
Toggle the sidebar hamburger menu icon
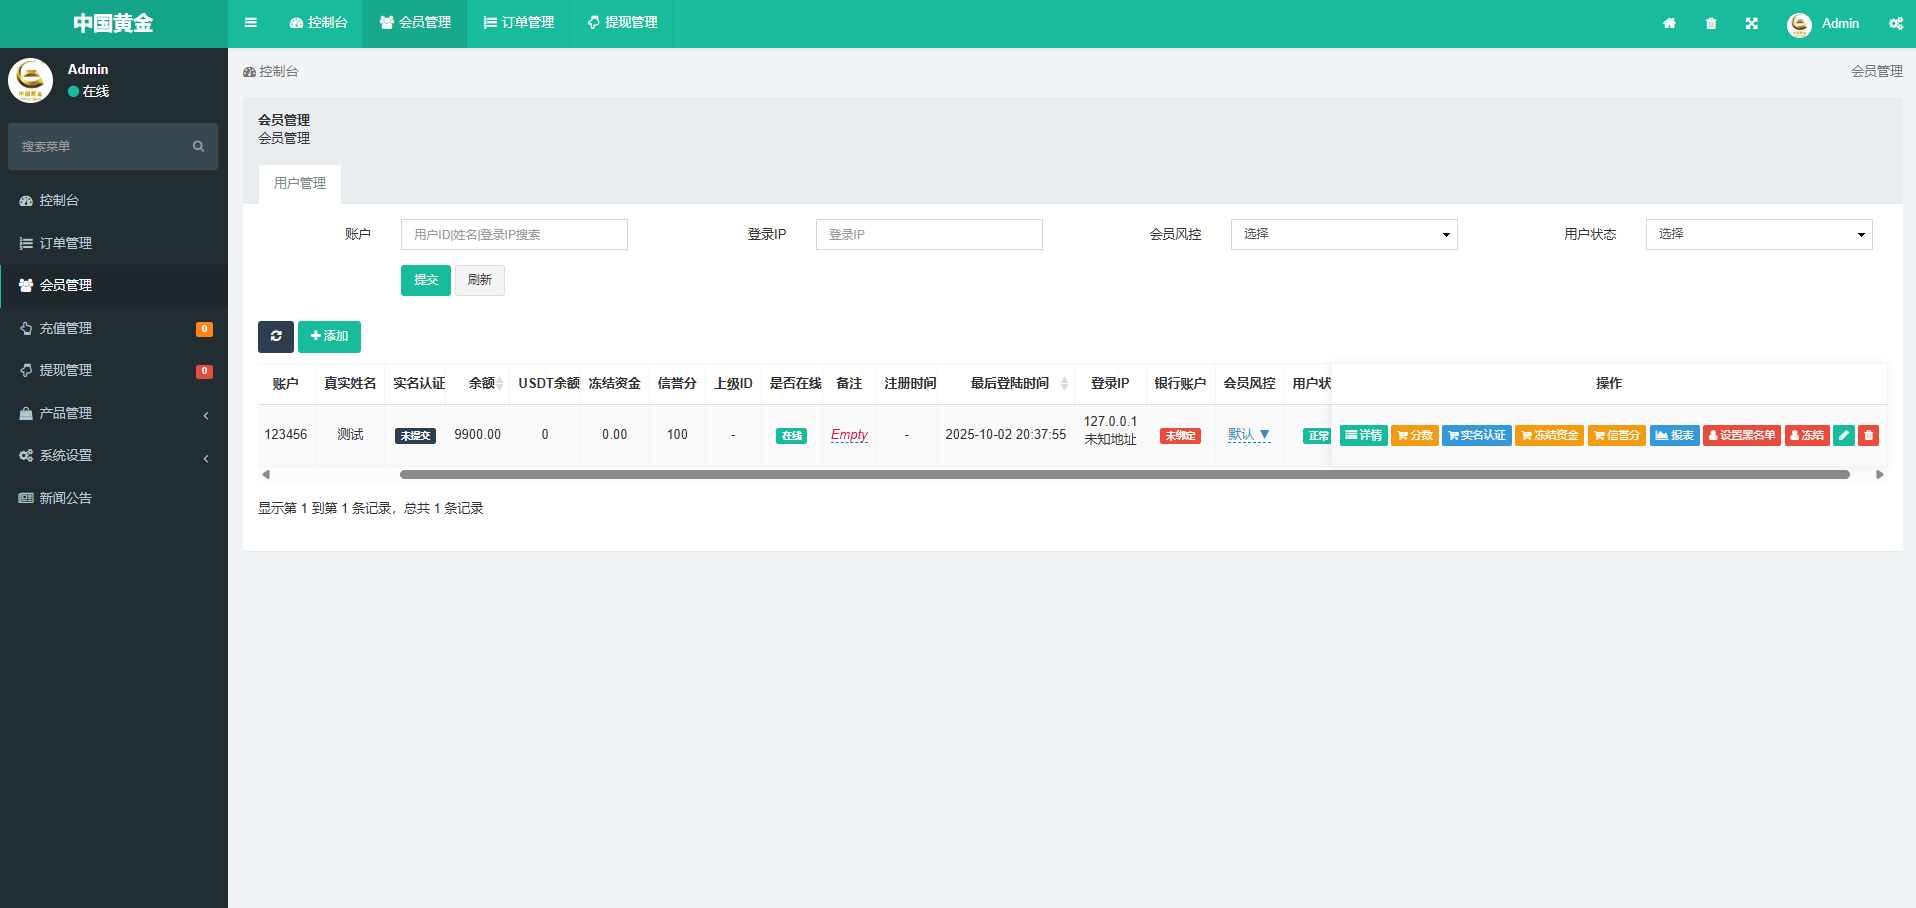coord(251,23)
